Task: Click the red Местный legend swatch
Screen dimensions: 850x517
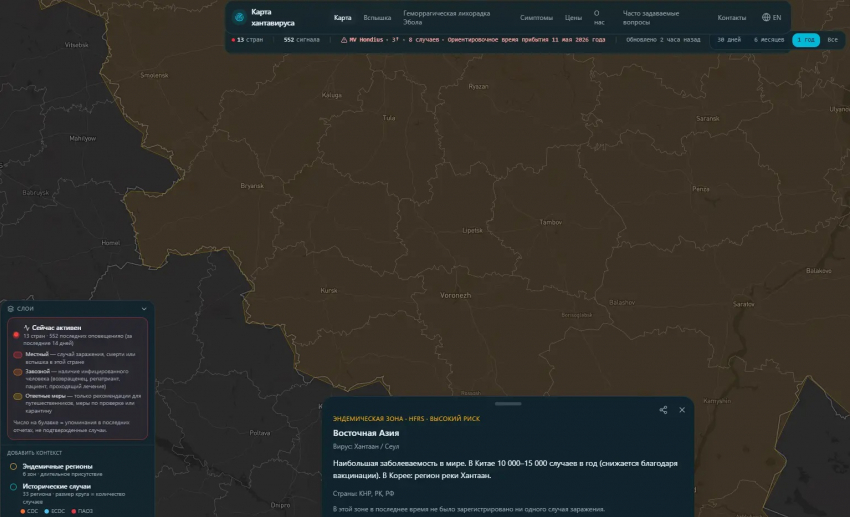Action: point(18,354)
